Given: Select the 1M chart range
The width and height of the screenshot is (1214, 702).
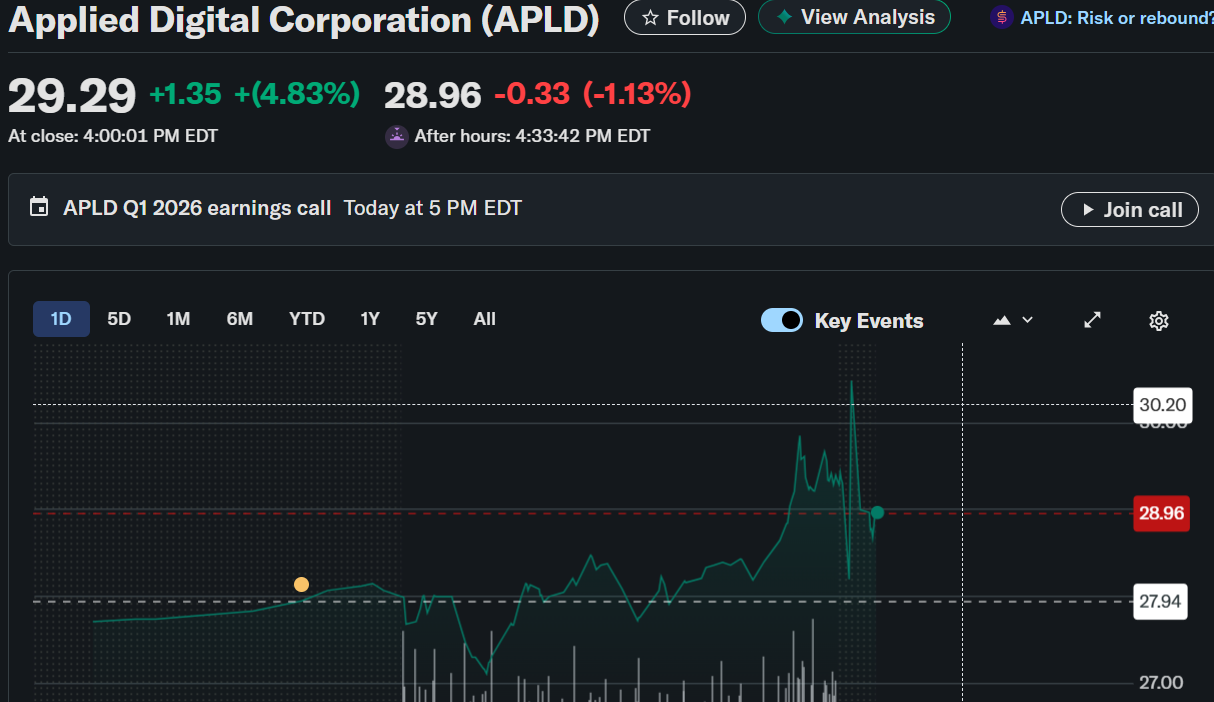Looking at the screenshot, I should (x=178, y=319).
